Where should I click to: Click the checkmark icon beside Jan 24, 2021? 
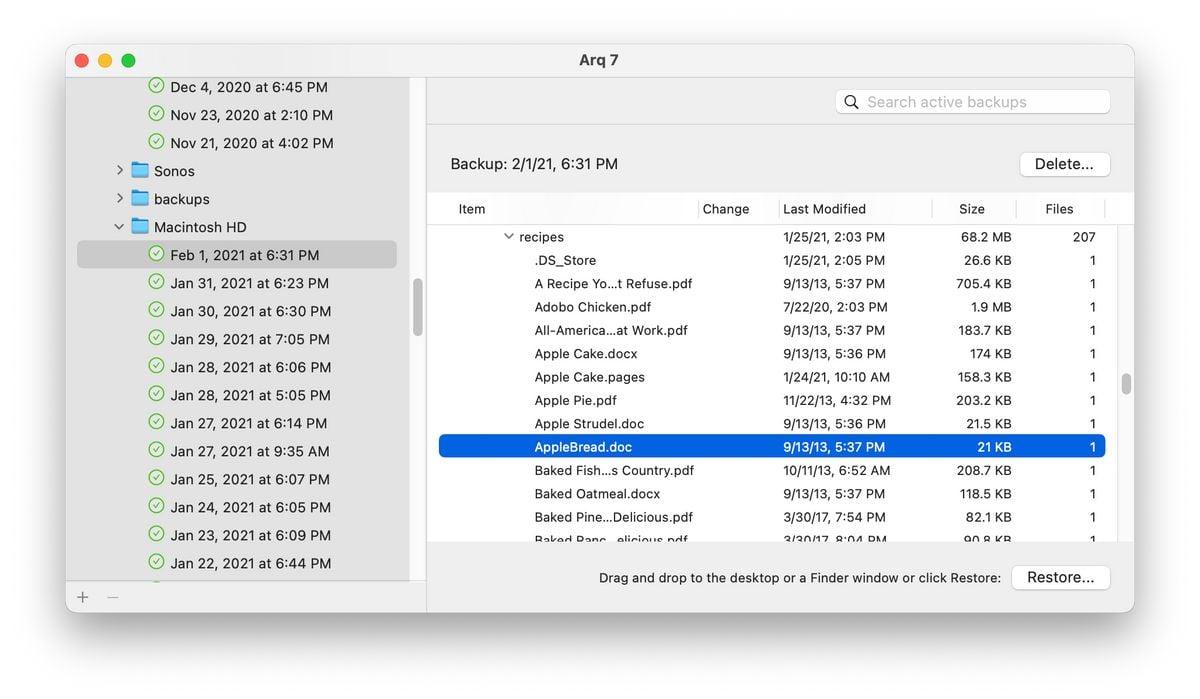pyautogui.click(x=156, y=506)
